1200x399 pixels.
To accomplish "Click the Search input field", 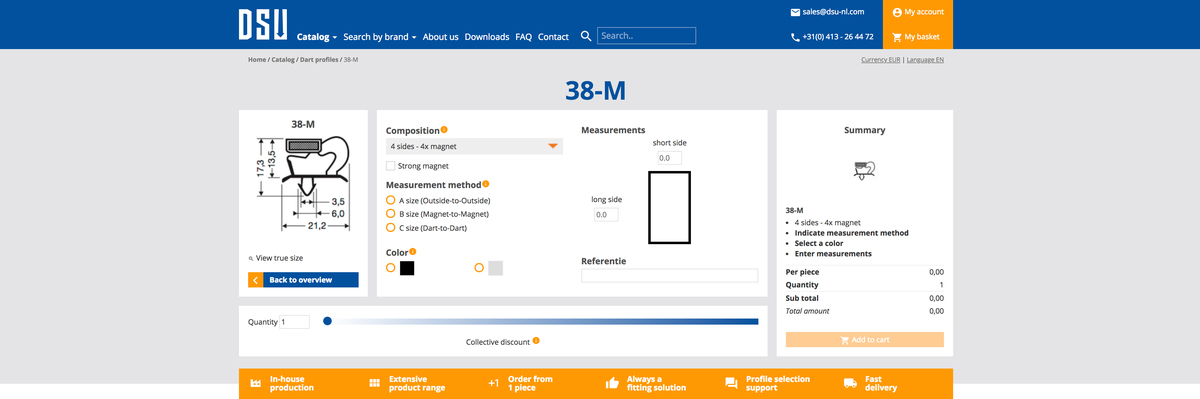I will (x=646, y=36).
